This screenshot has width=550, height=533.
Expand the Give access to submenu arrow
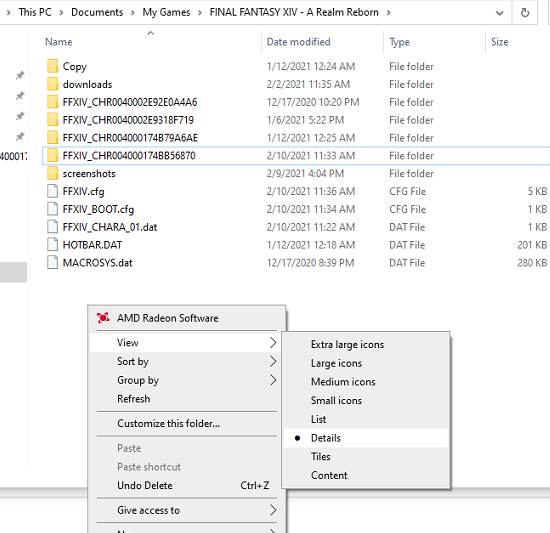273,510
